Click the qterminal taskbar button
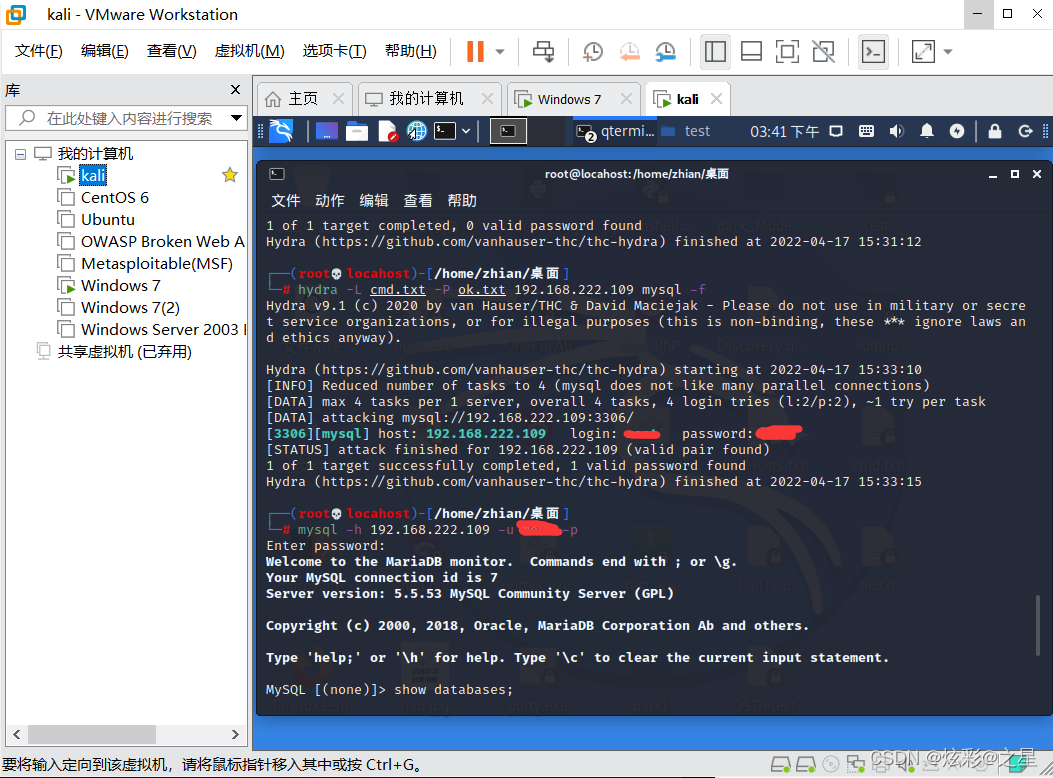 point(616,132)
